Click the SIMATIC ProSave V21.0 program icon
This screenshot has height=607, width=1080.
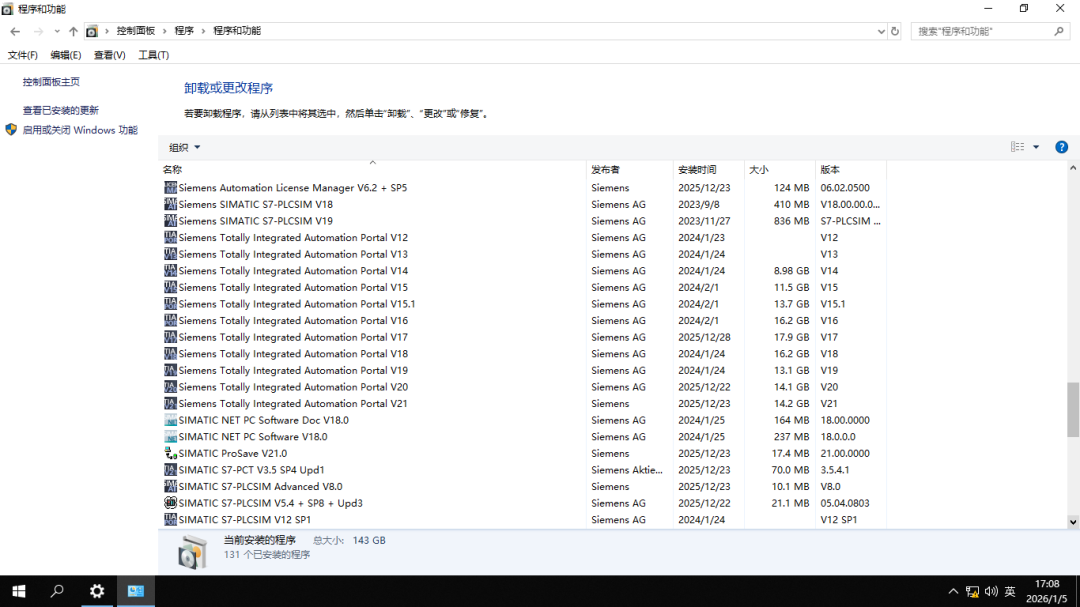(x=170, y=453)
